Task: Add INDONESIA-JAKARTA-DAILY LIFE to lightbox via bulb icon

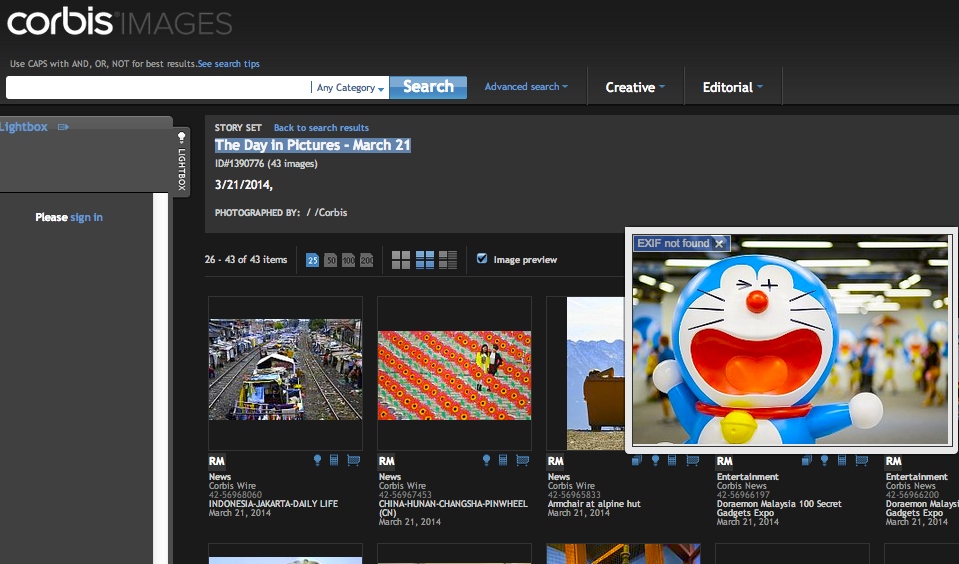Action: (317, 460)
